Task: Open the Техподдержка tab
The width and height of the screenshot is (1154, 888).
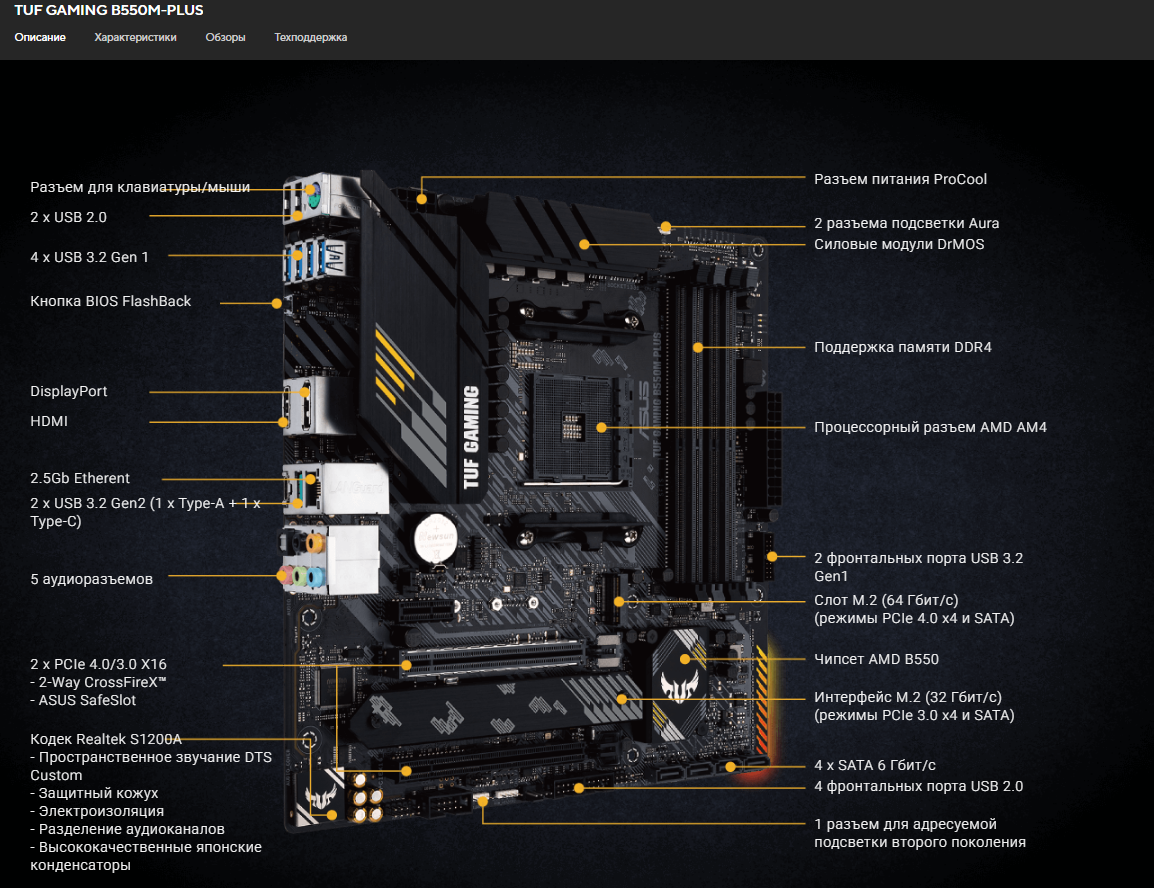Action: [311, 38]
